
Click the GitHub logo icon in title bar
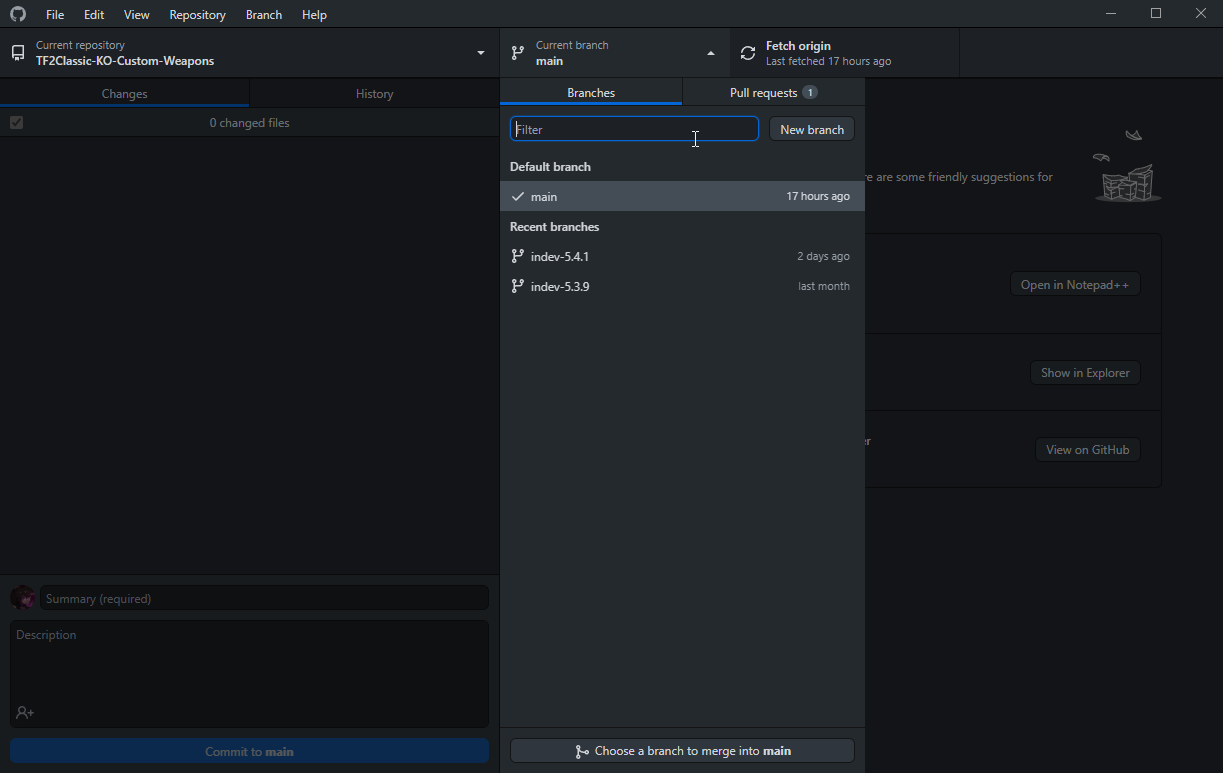pos(17,14)
